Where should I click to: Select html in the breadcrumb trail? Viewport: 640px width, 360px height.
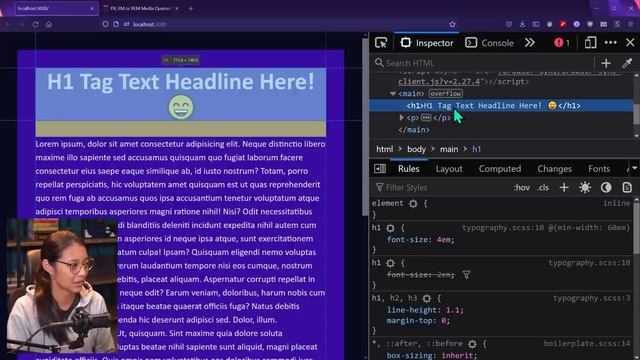coord(384,149)
